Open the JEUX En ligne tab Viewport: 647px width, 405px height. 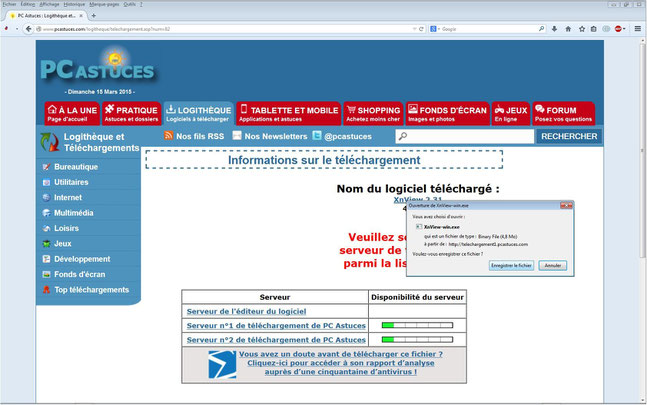(x=511, y=113)
